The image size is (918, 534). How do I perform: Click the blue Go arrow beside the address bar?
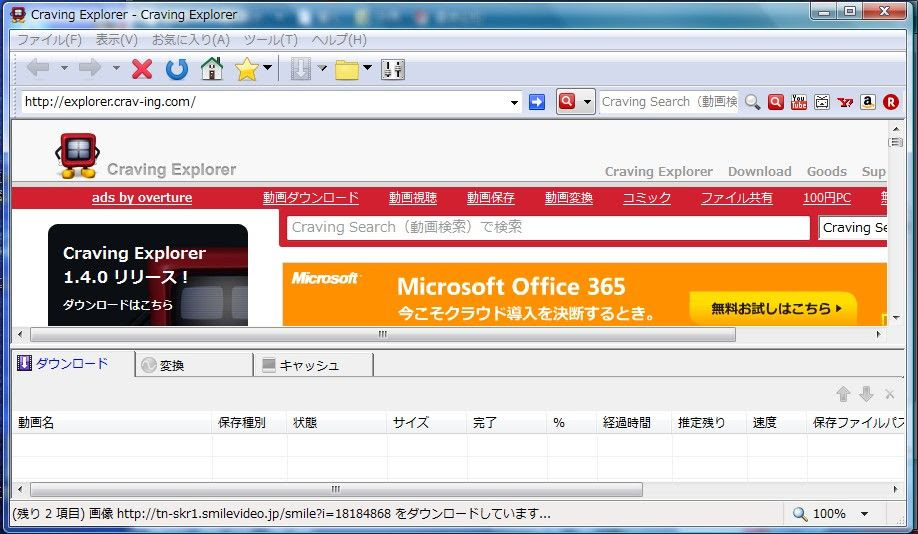(537, 102)
